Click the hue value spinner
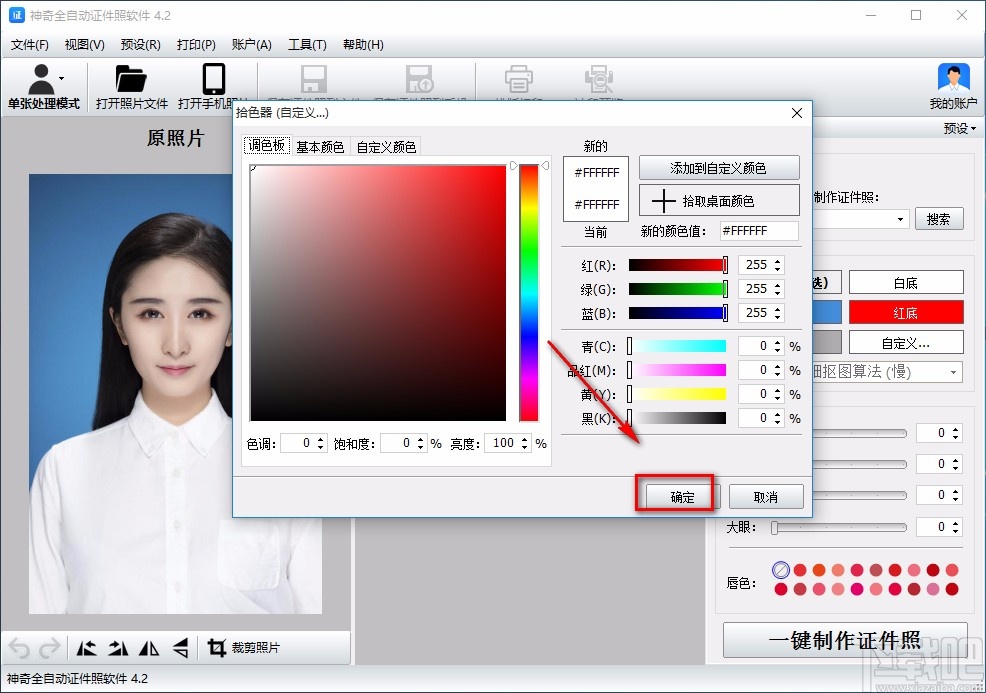 304,443
